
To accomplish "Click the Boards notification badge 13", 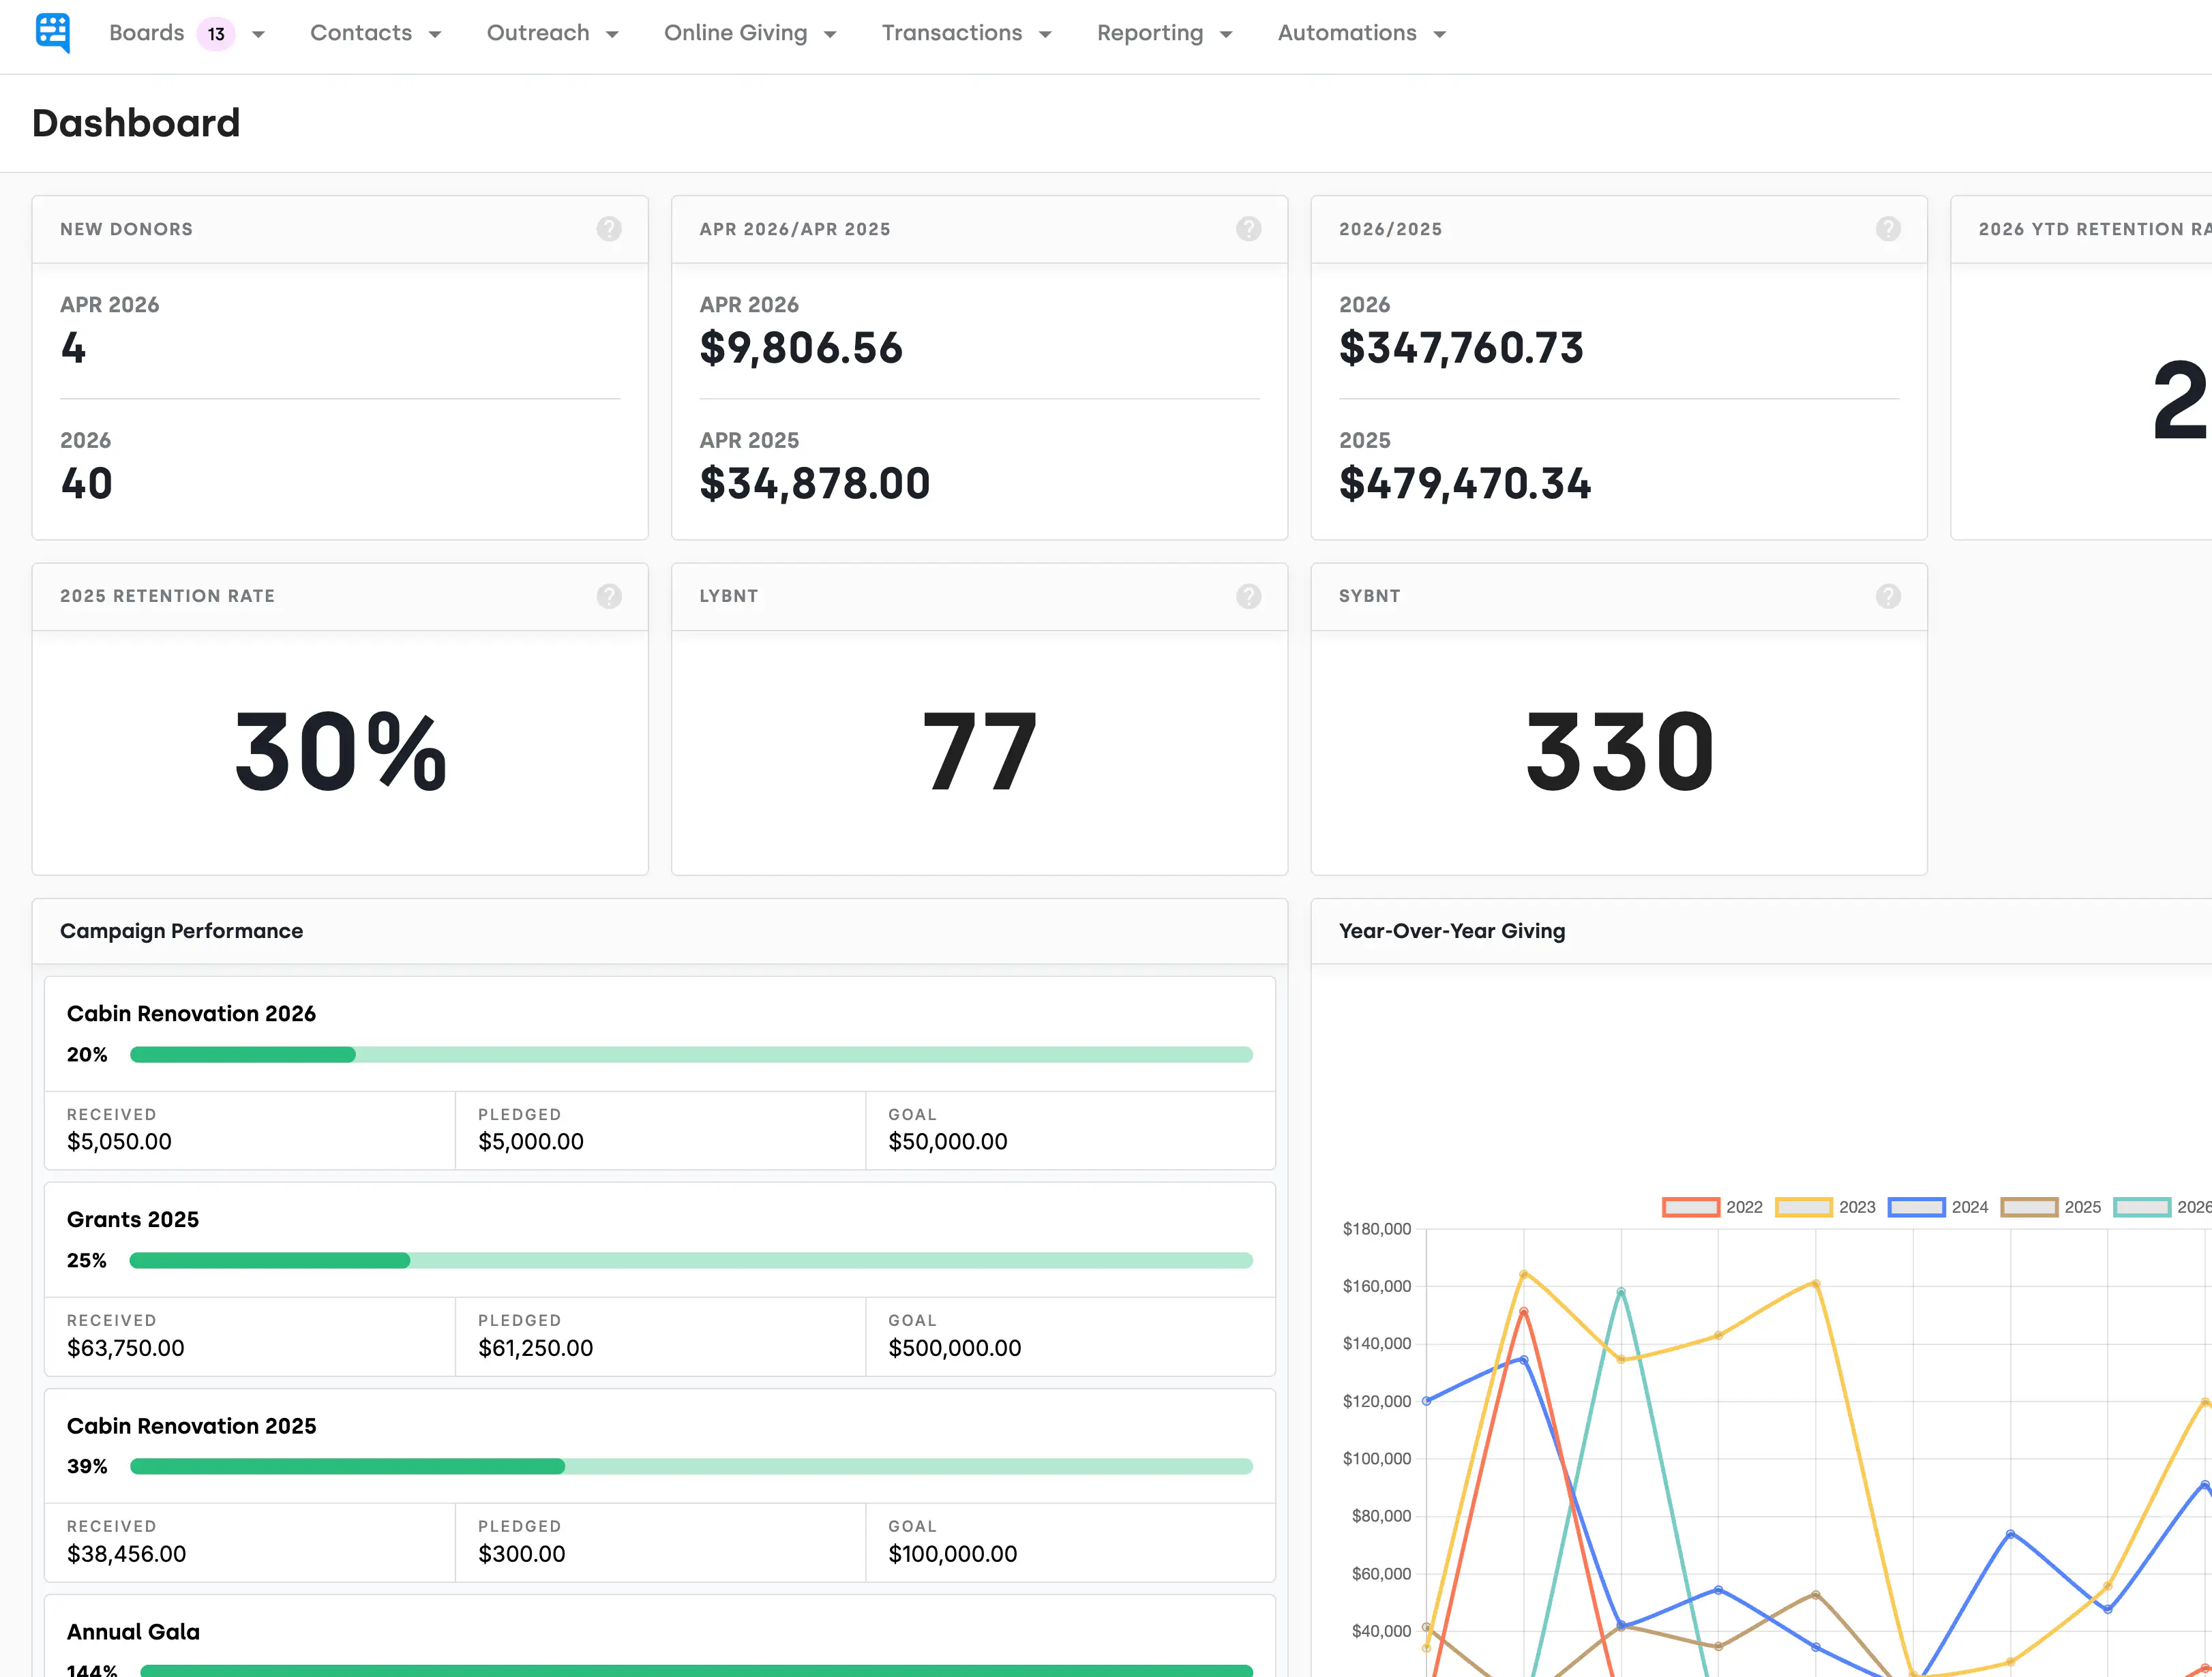I will pos(216,34).
